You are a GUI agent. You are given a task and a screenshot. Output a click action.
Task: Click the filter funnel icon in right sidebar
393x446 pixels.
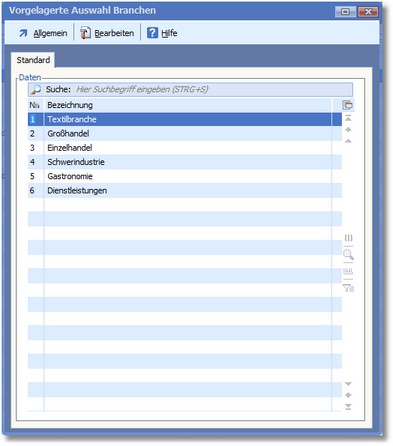[348, 288]
